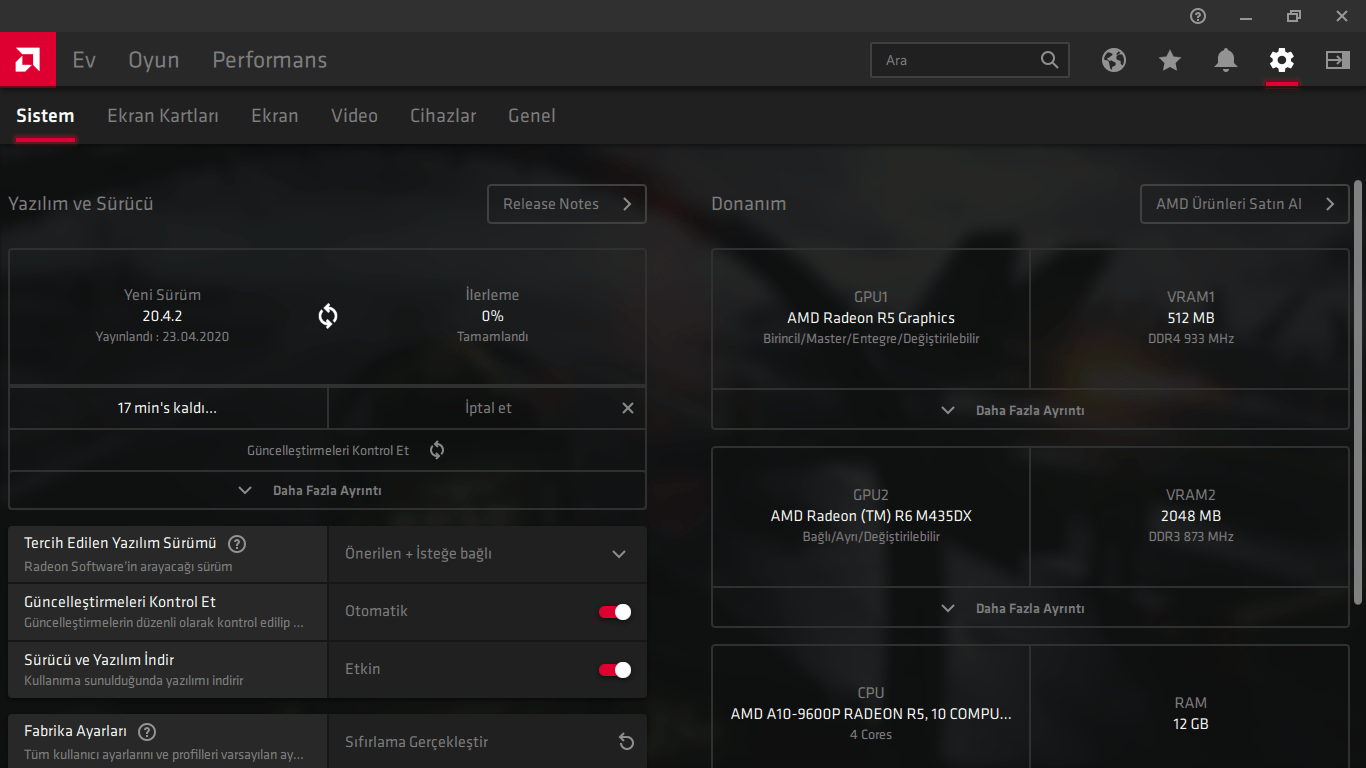The image size is (1366, 768).
Task: Click AMD Ürünleri Satın Al button
Action: pos(1245,204)
